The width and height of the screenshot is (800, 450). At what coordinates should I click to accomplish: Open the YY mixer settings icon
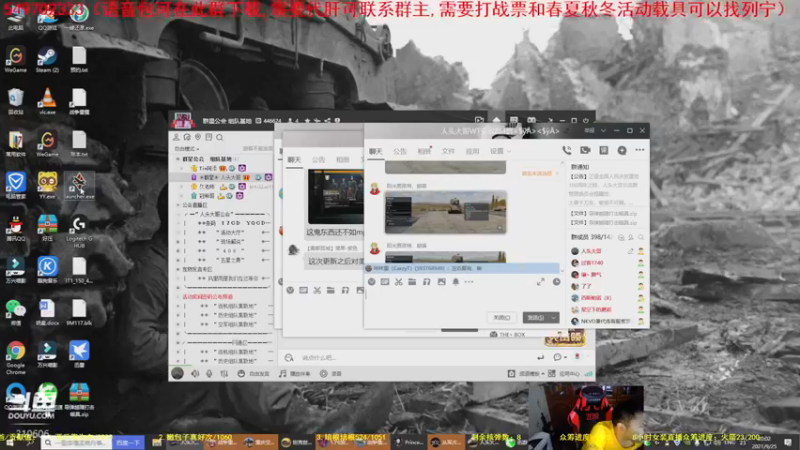224,374
